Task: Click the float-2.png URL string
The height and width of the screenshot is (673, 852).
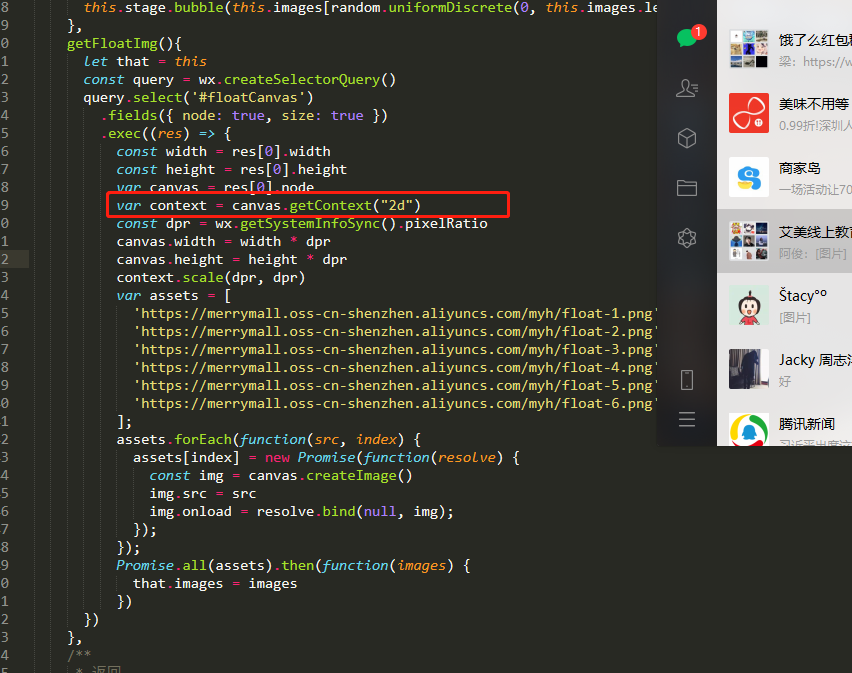Action: (x=395, y=331)
